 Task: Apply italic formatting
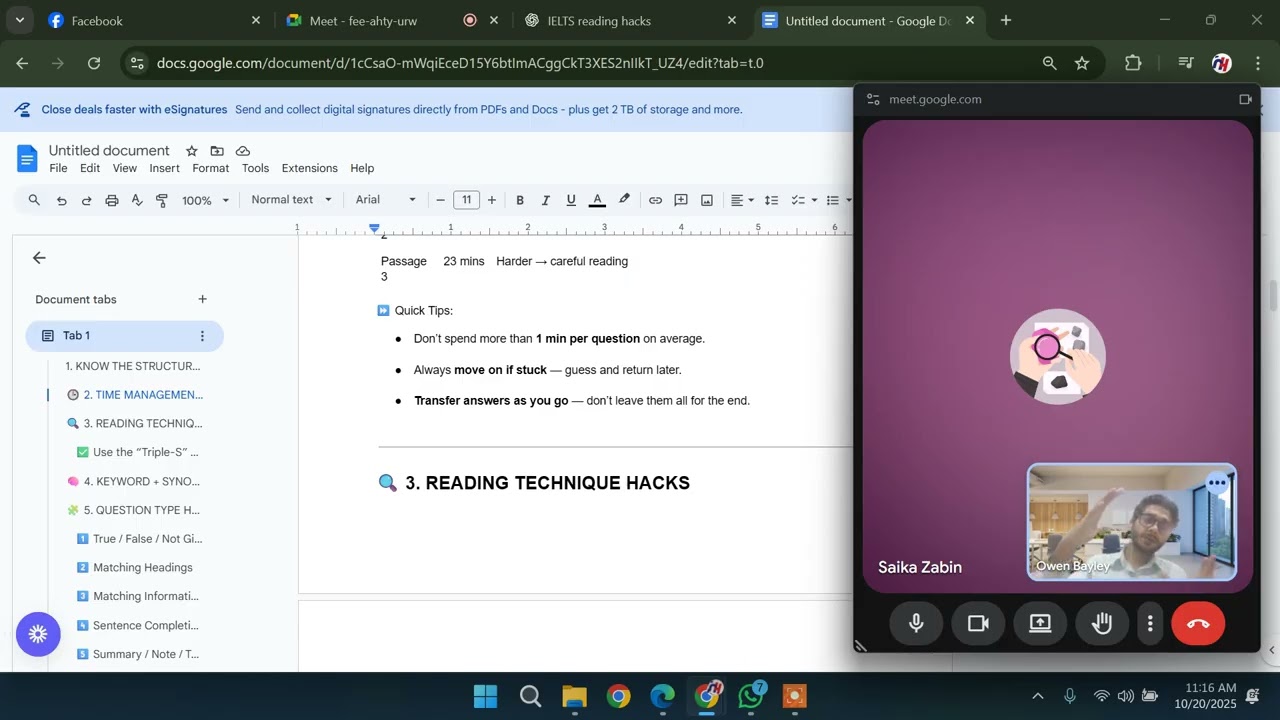tap(545, 200)
